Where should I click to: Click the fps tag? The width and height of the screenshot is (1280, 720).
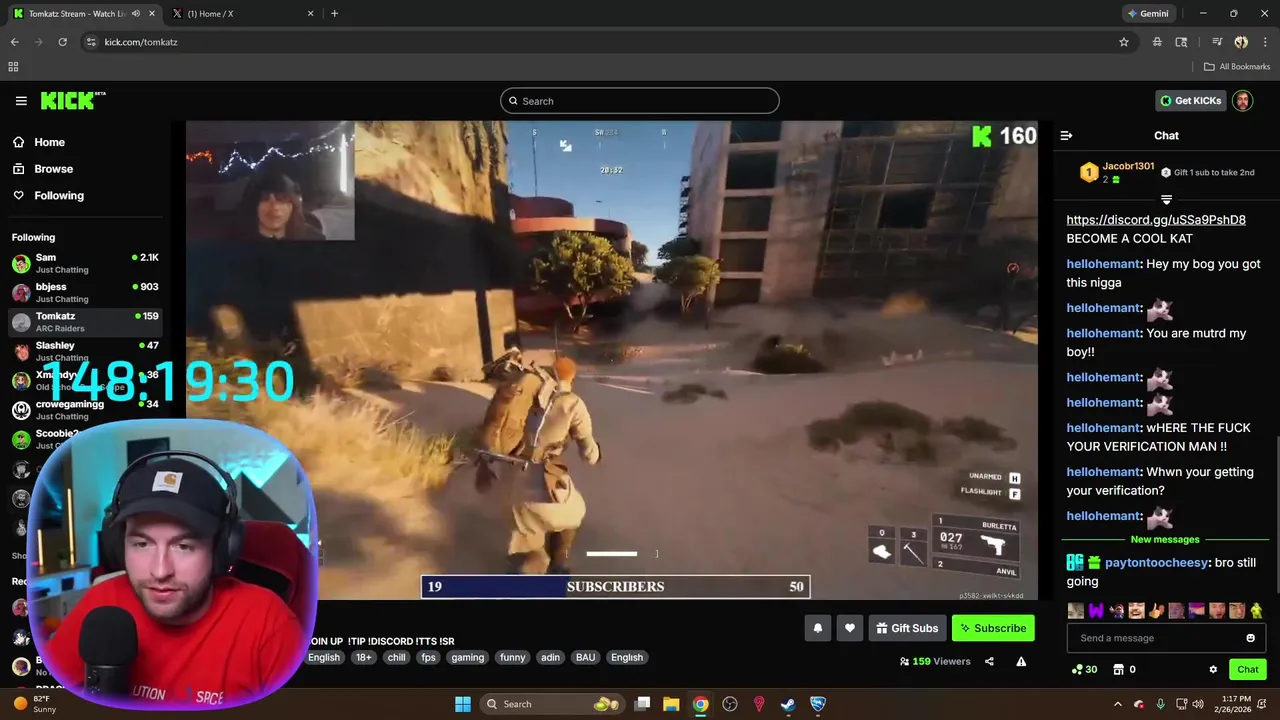pos(428,658)
